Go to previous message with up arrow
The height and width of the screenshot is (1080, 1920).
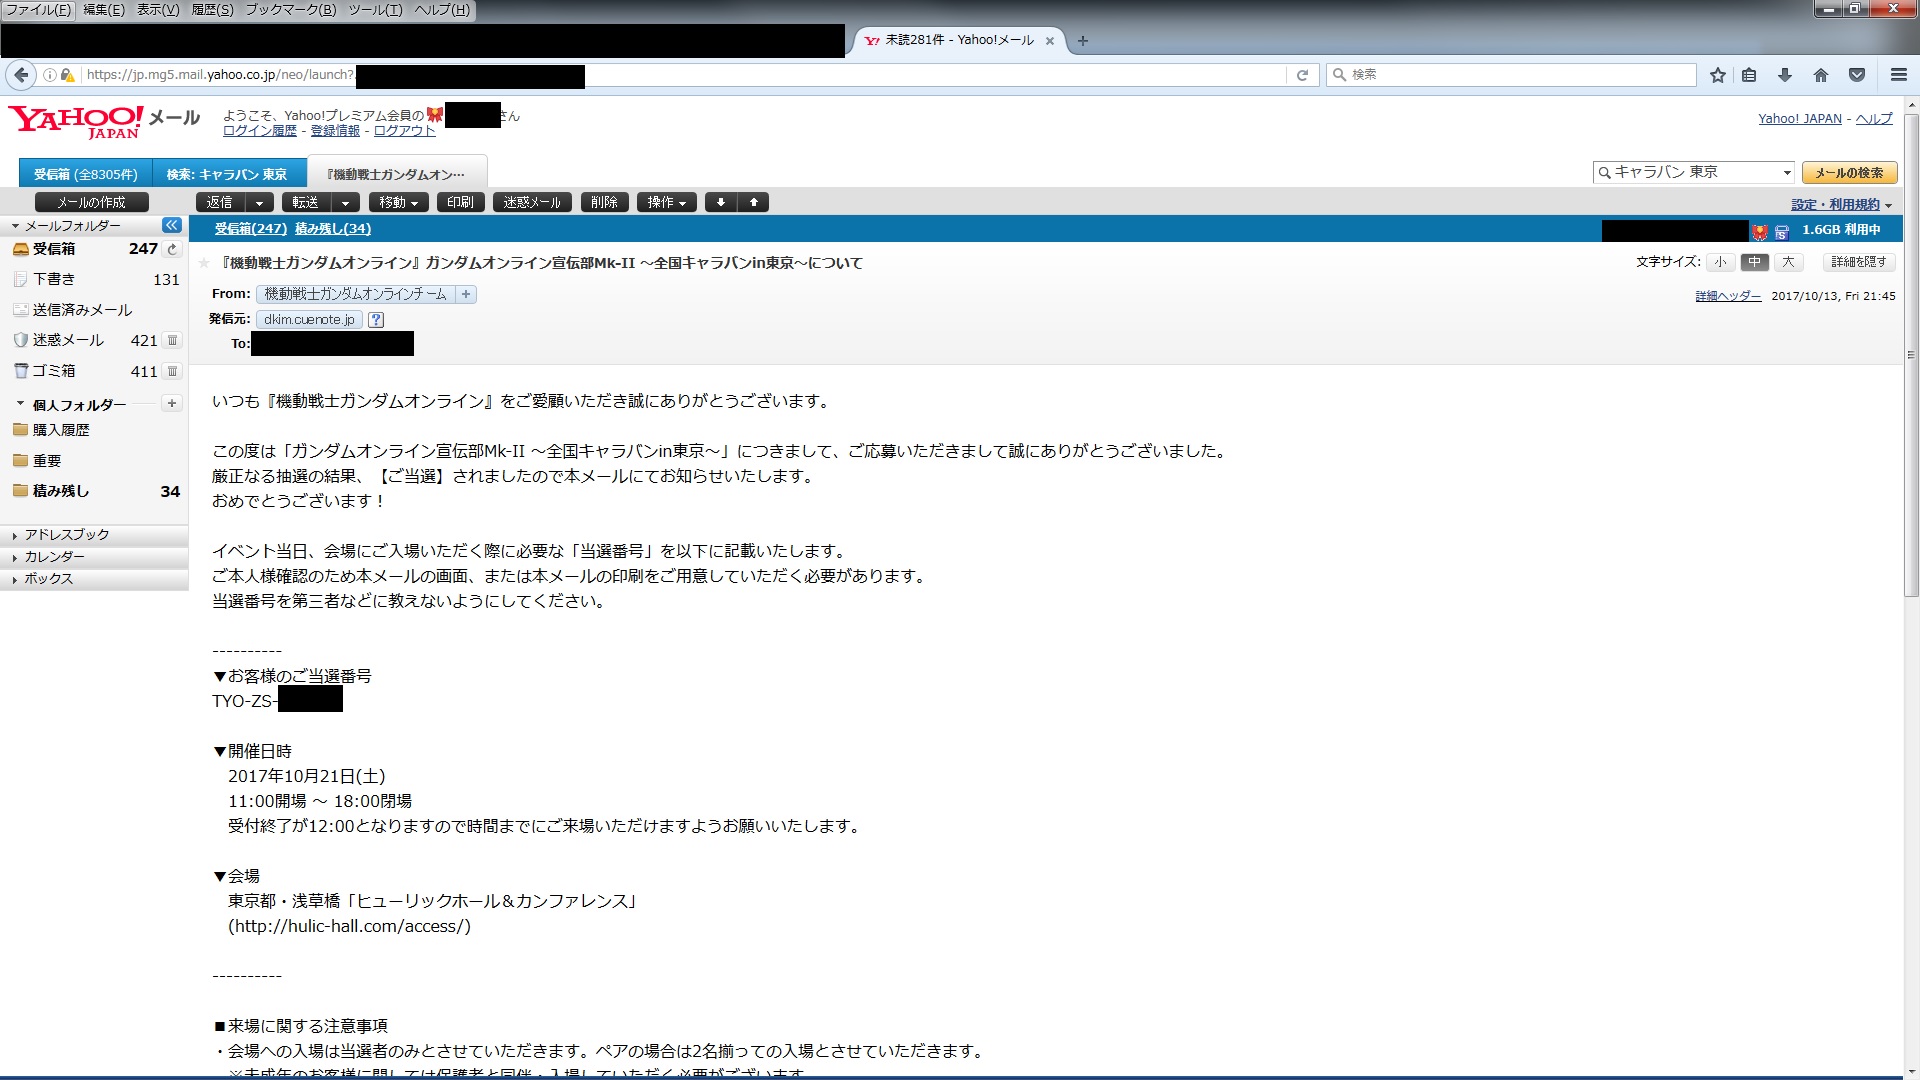754,203
